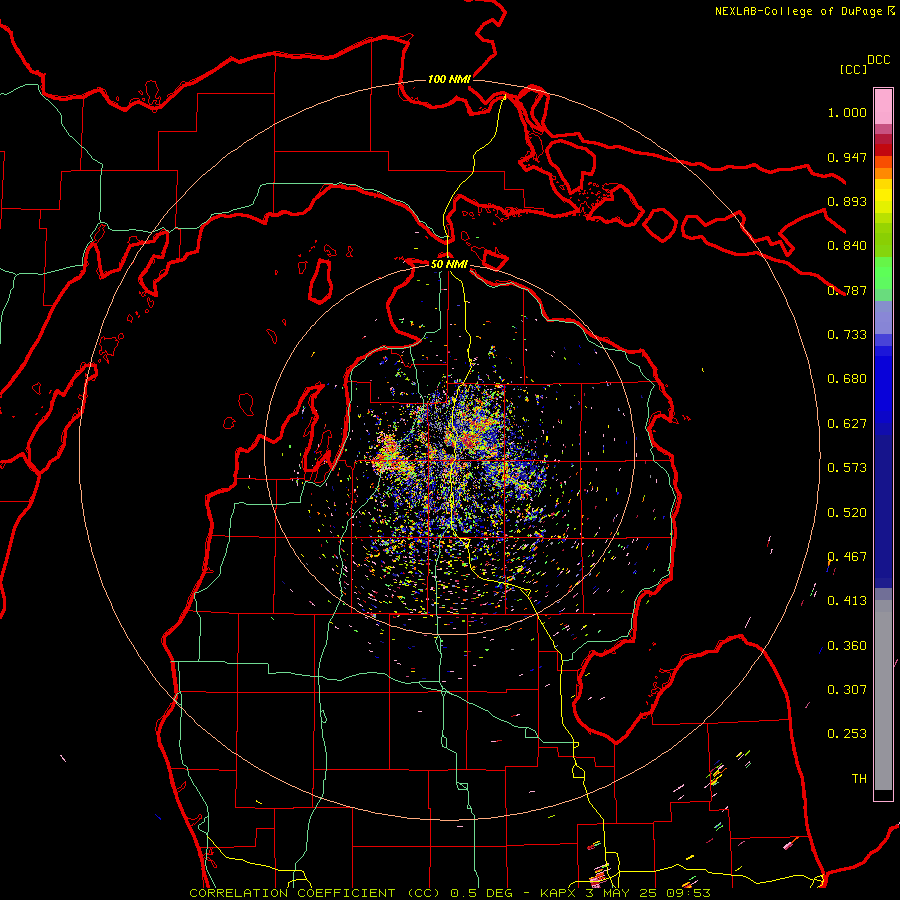Select the DCC product label
900x900 pixels.
point(879,60)
